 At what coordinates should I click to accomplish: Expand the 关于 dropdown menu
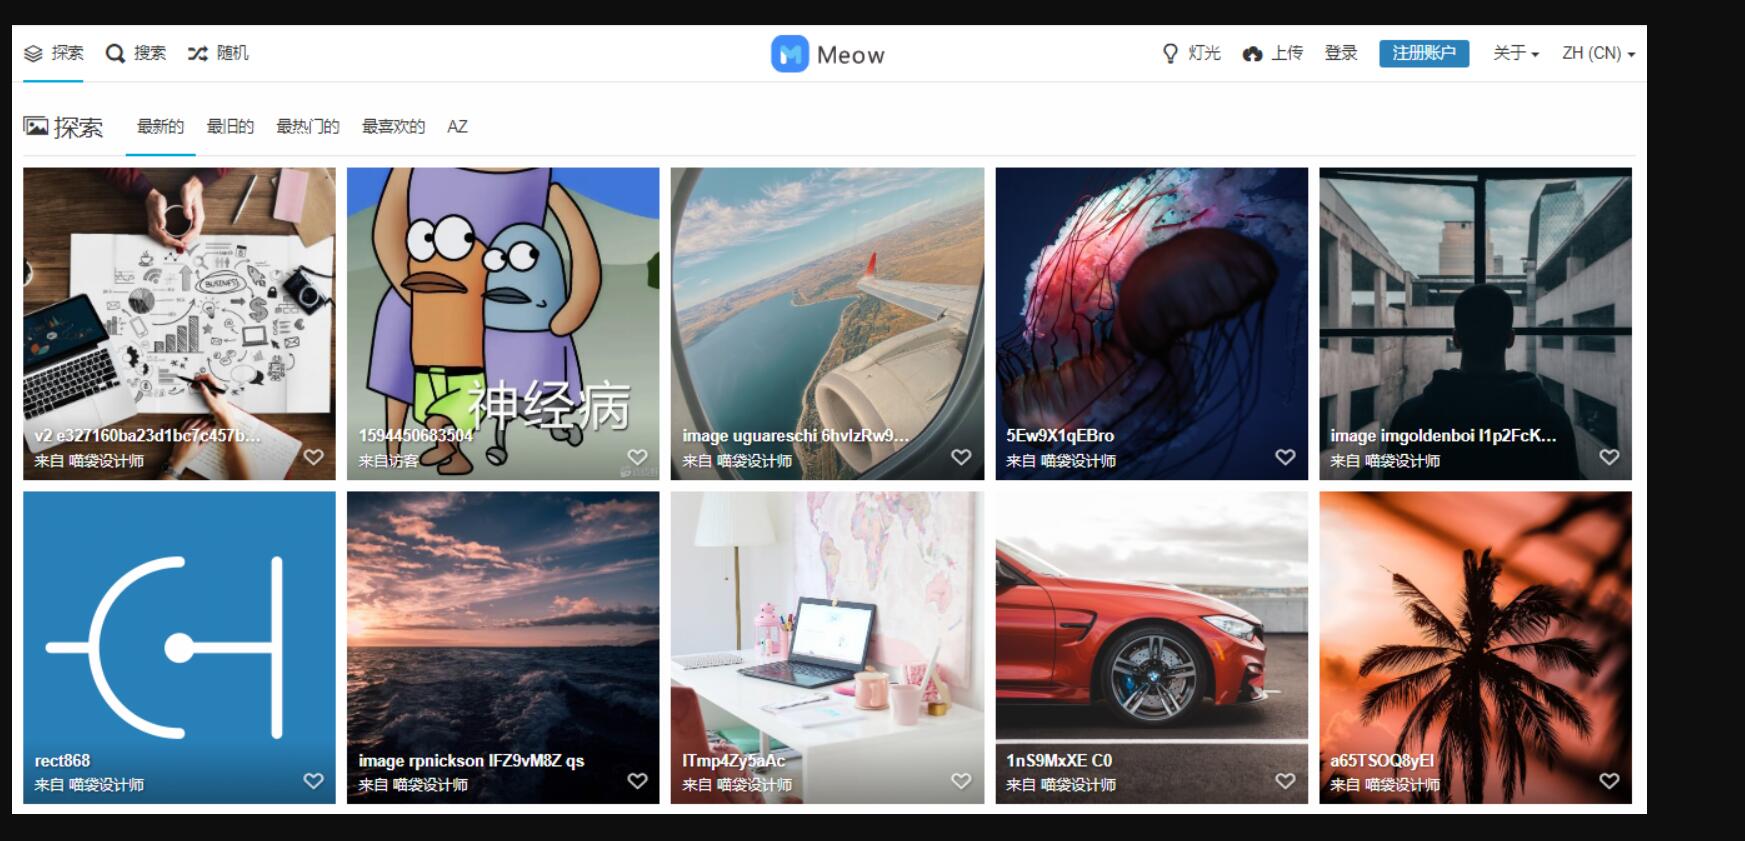pos(1516,53)
